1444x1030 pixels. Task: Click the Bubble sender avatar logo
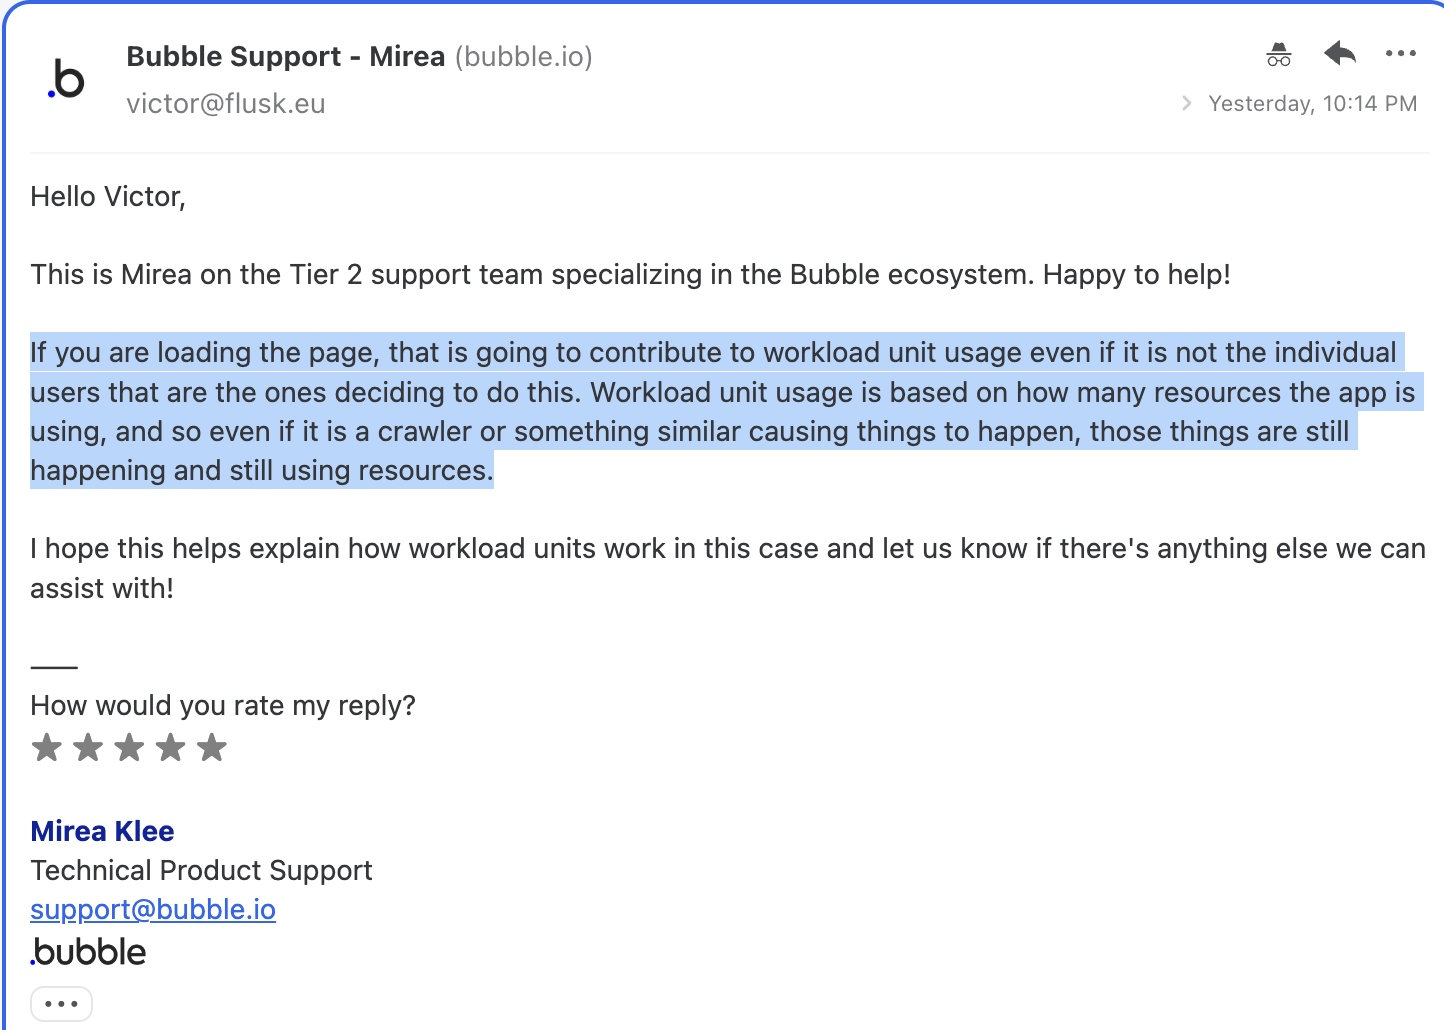tap(66, 79)
